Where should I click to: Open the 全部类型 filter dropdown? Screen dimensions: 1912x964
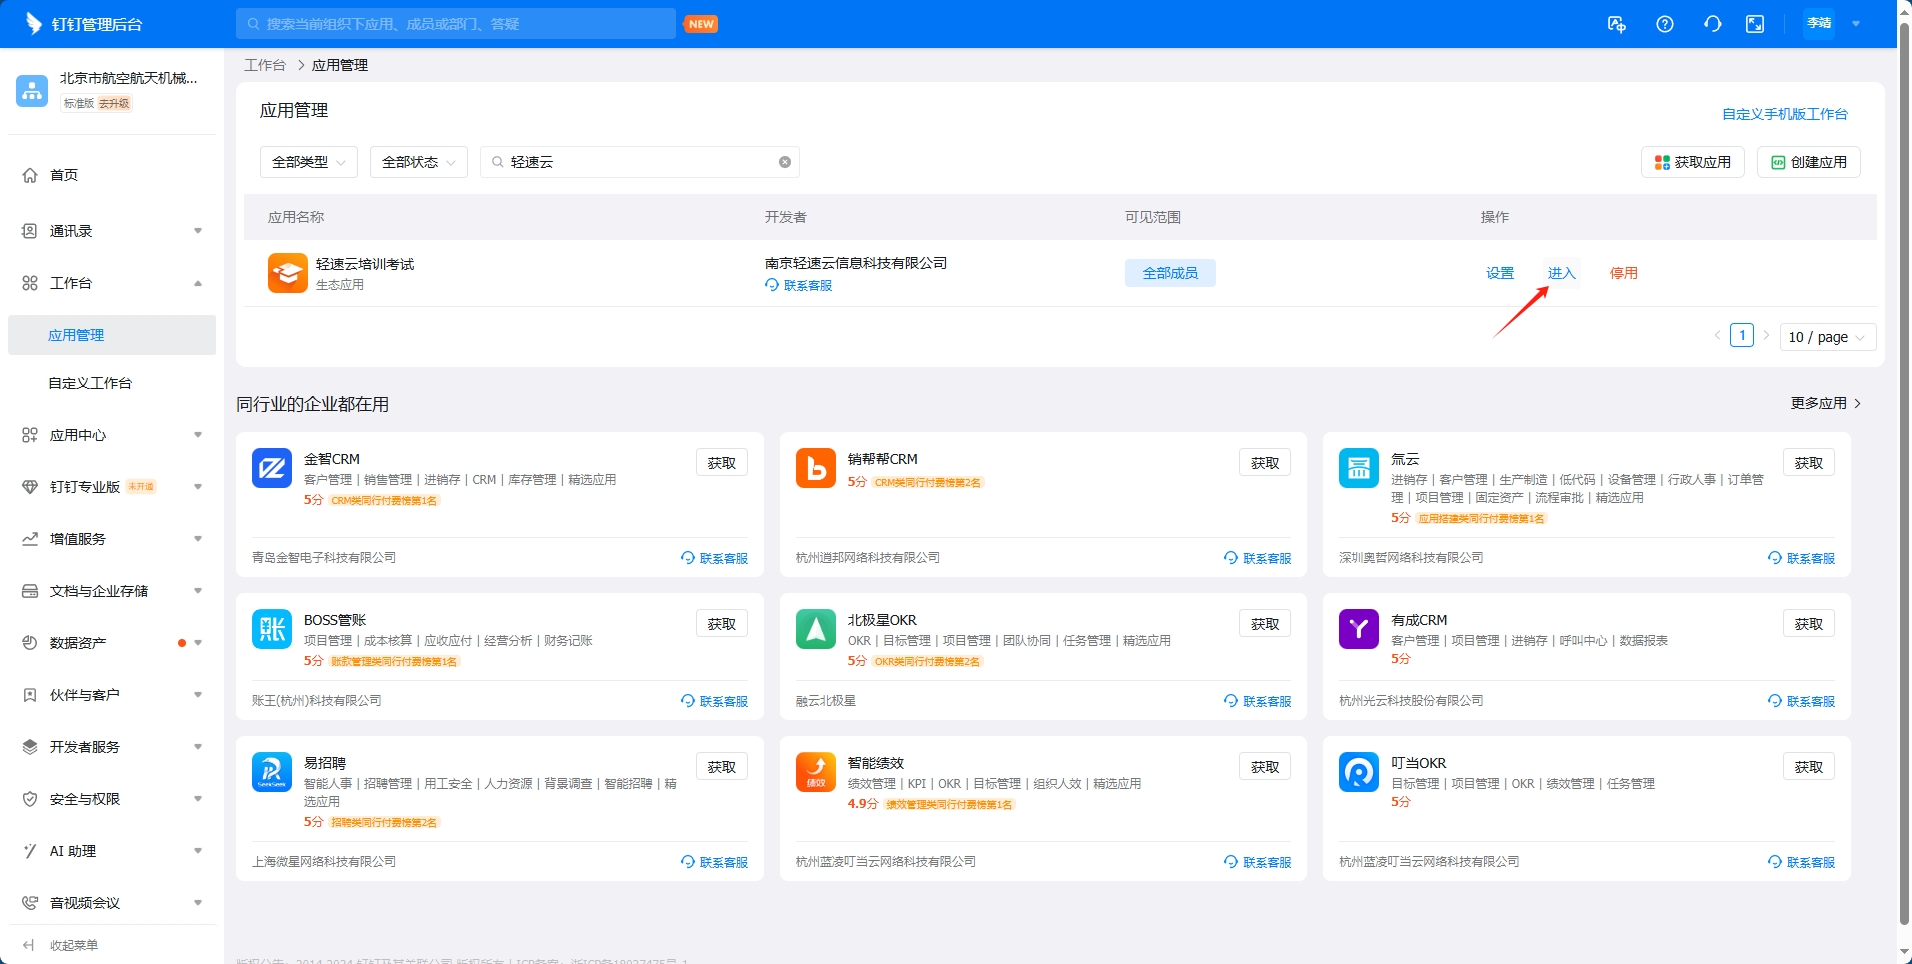coord(309,162)
